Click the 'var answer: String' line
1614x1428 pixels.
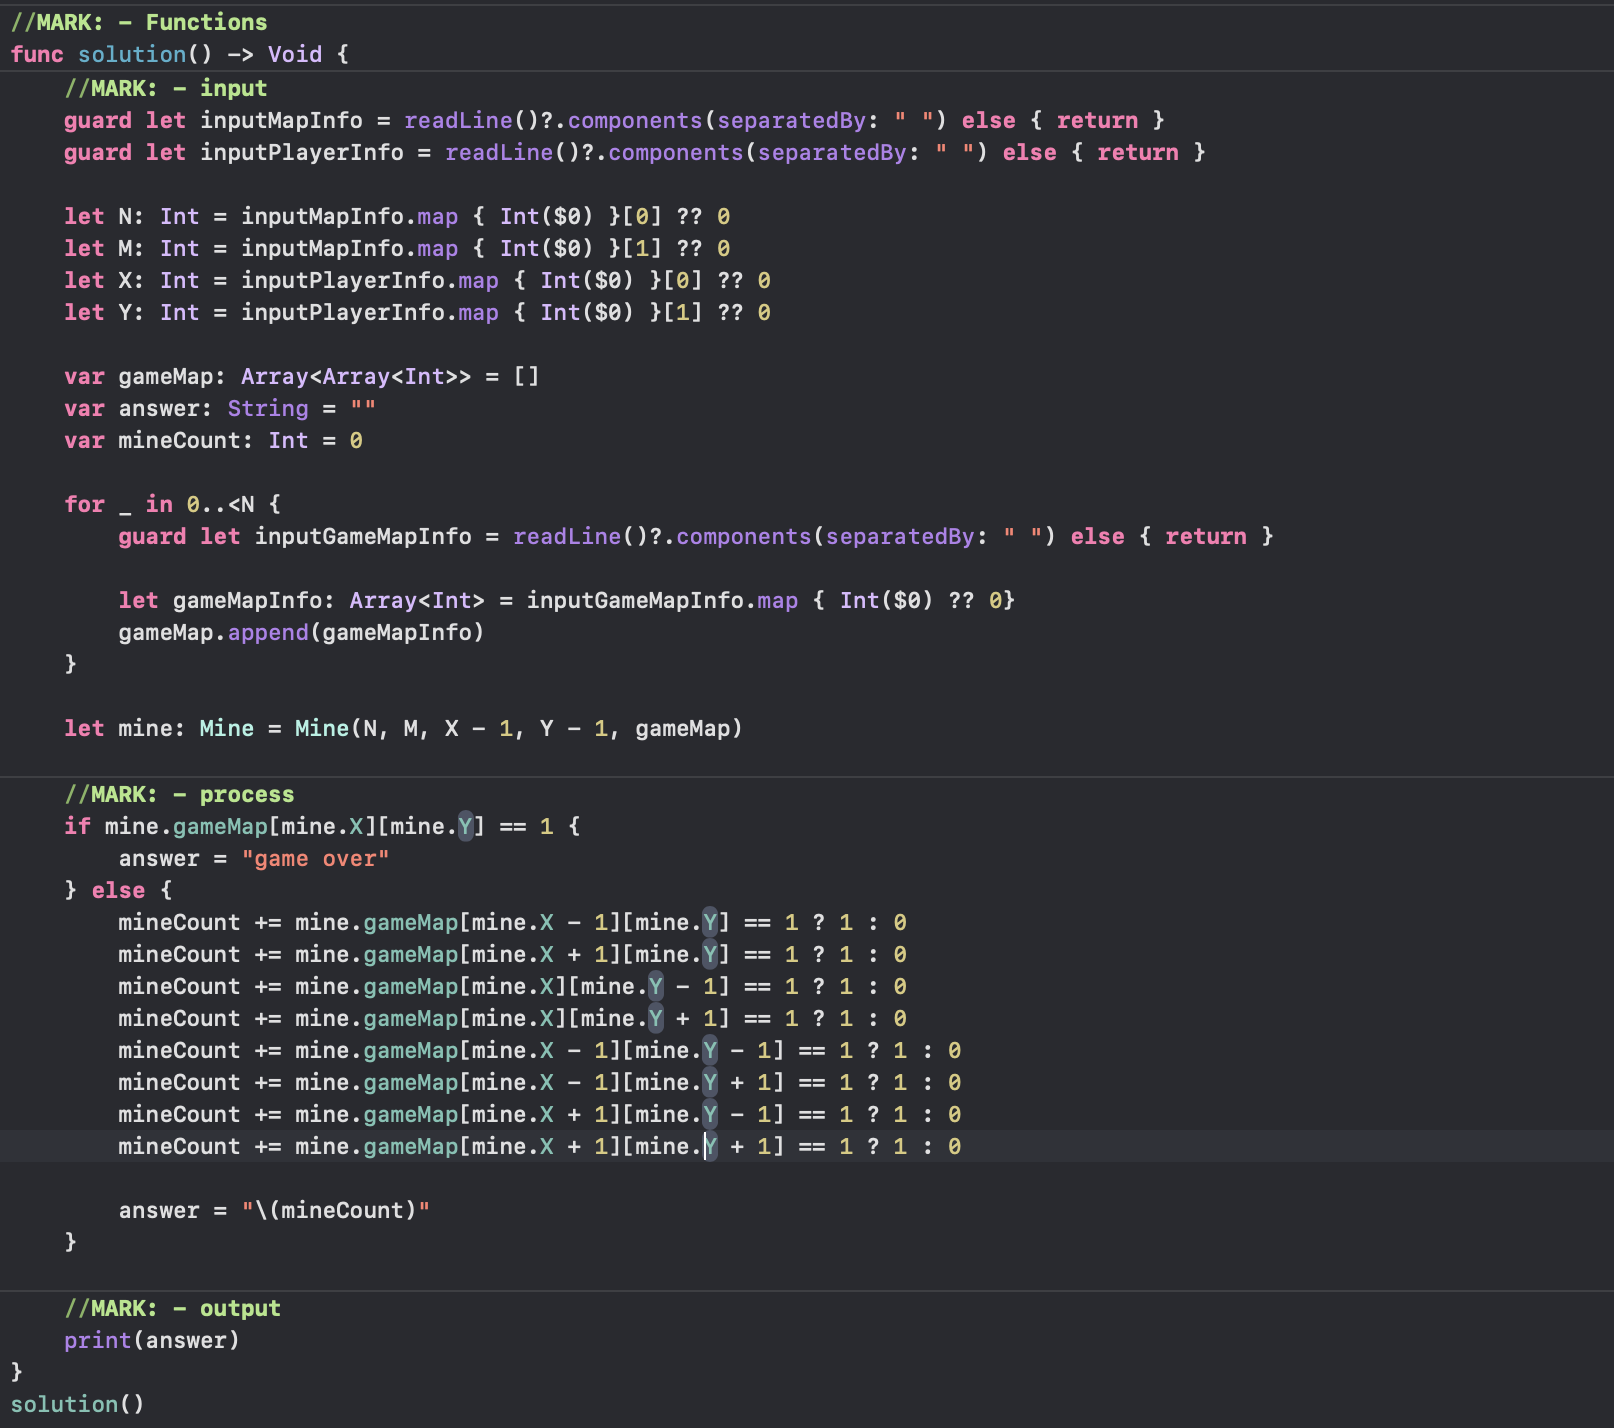click(220, 408)
